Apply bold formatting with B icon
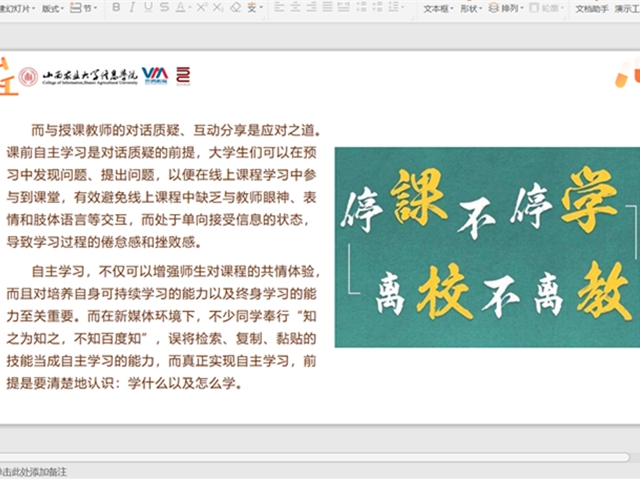Viewport: 640px width, 479px height. pos(116,7)
